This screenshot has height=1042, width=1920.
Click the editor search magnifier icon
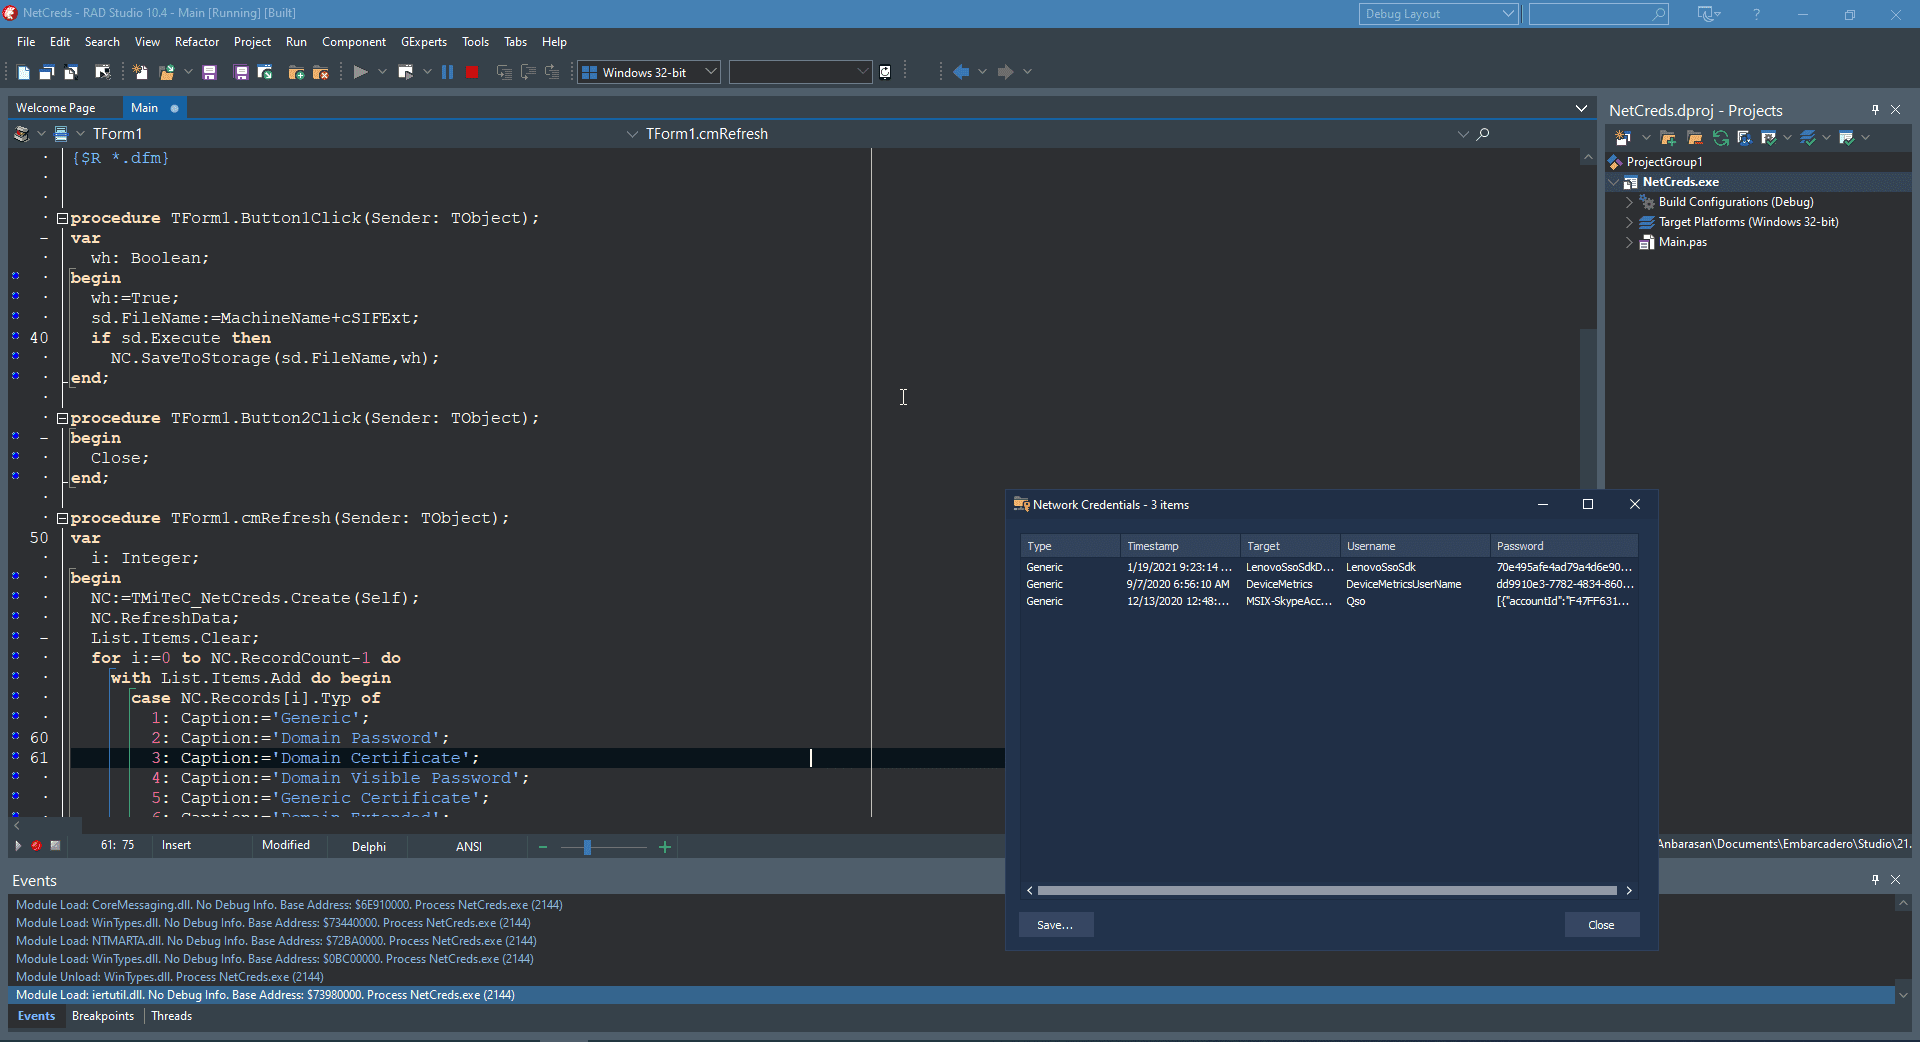click(x=1483, y=134)
